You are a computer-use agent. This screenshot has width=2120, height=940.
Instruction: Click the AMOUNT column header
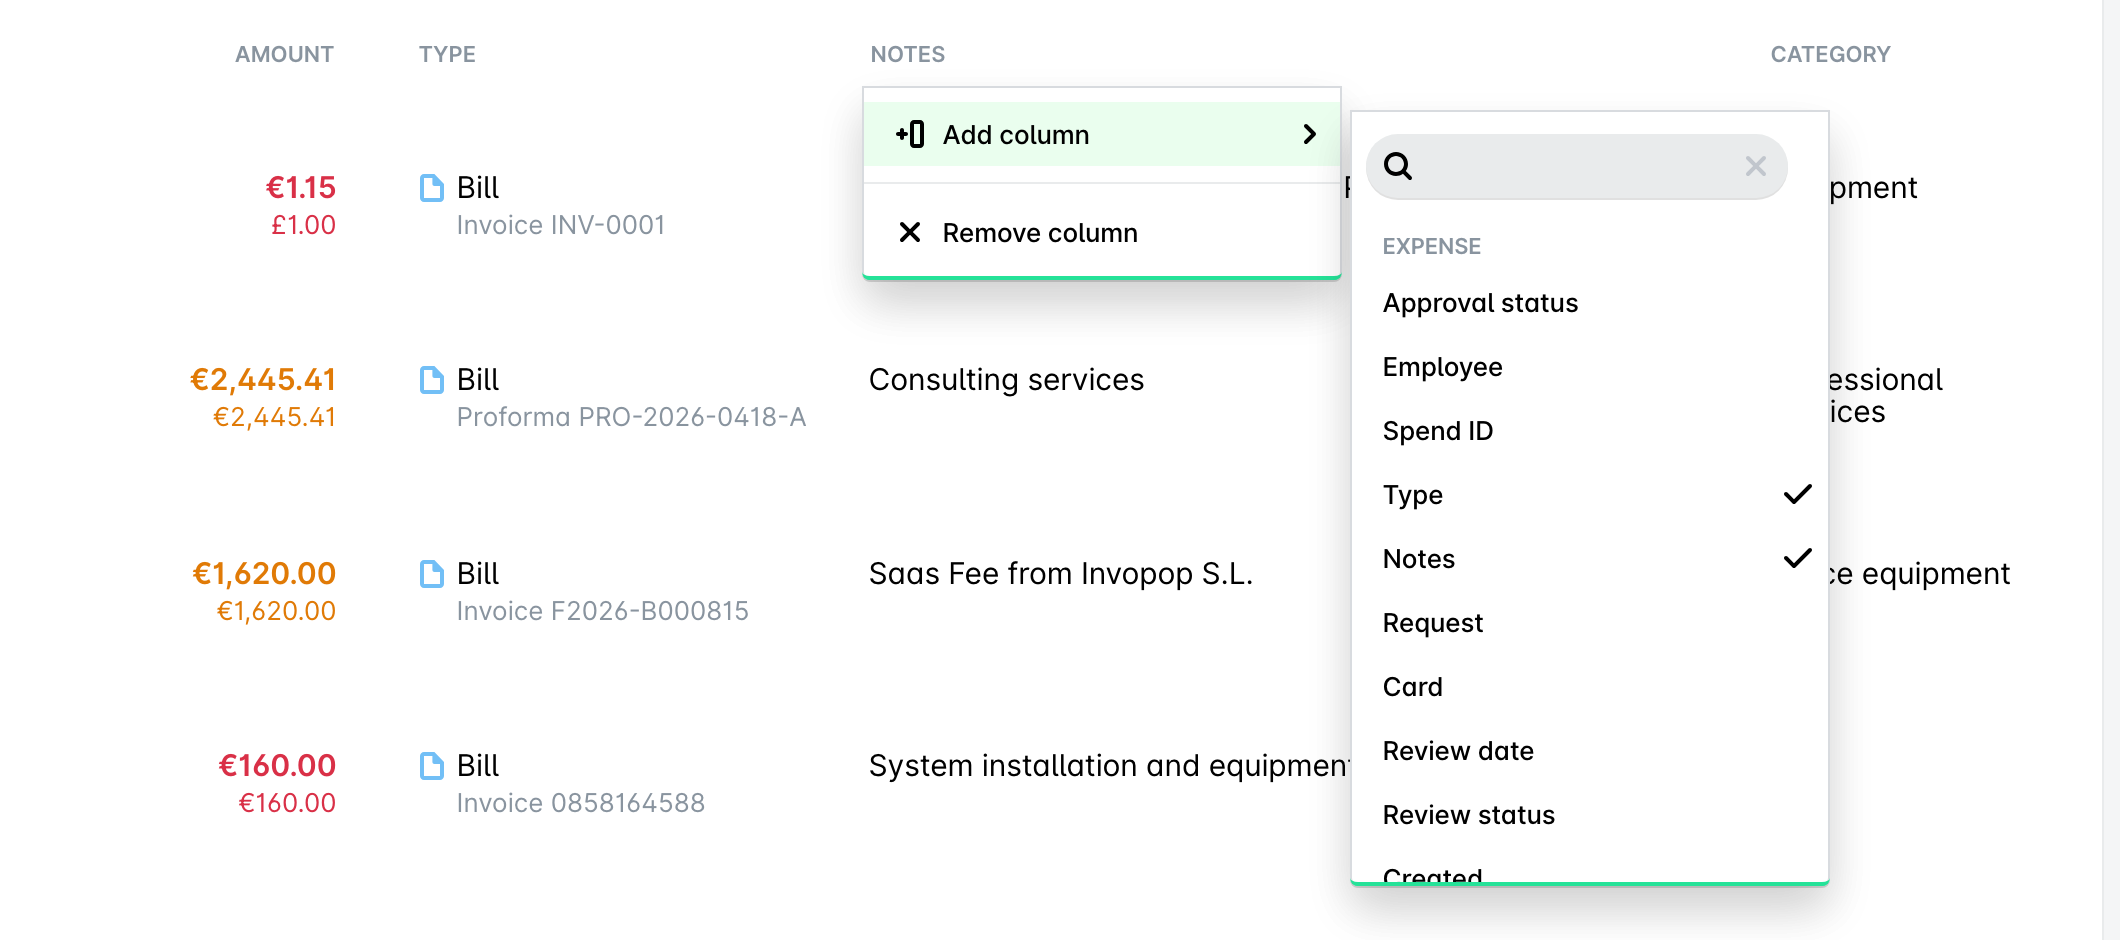pos(284,54)
